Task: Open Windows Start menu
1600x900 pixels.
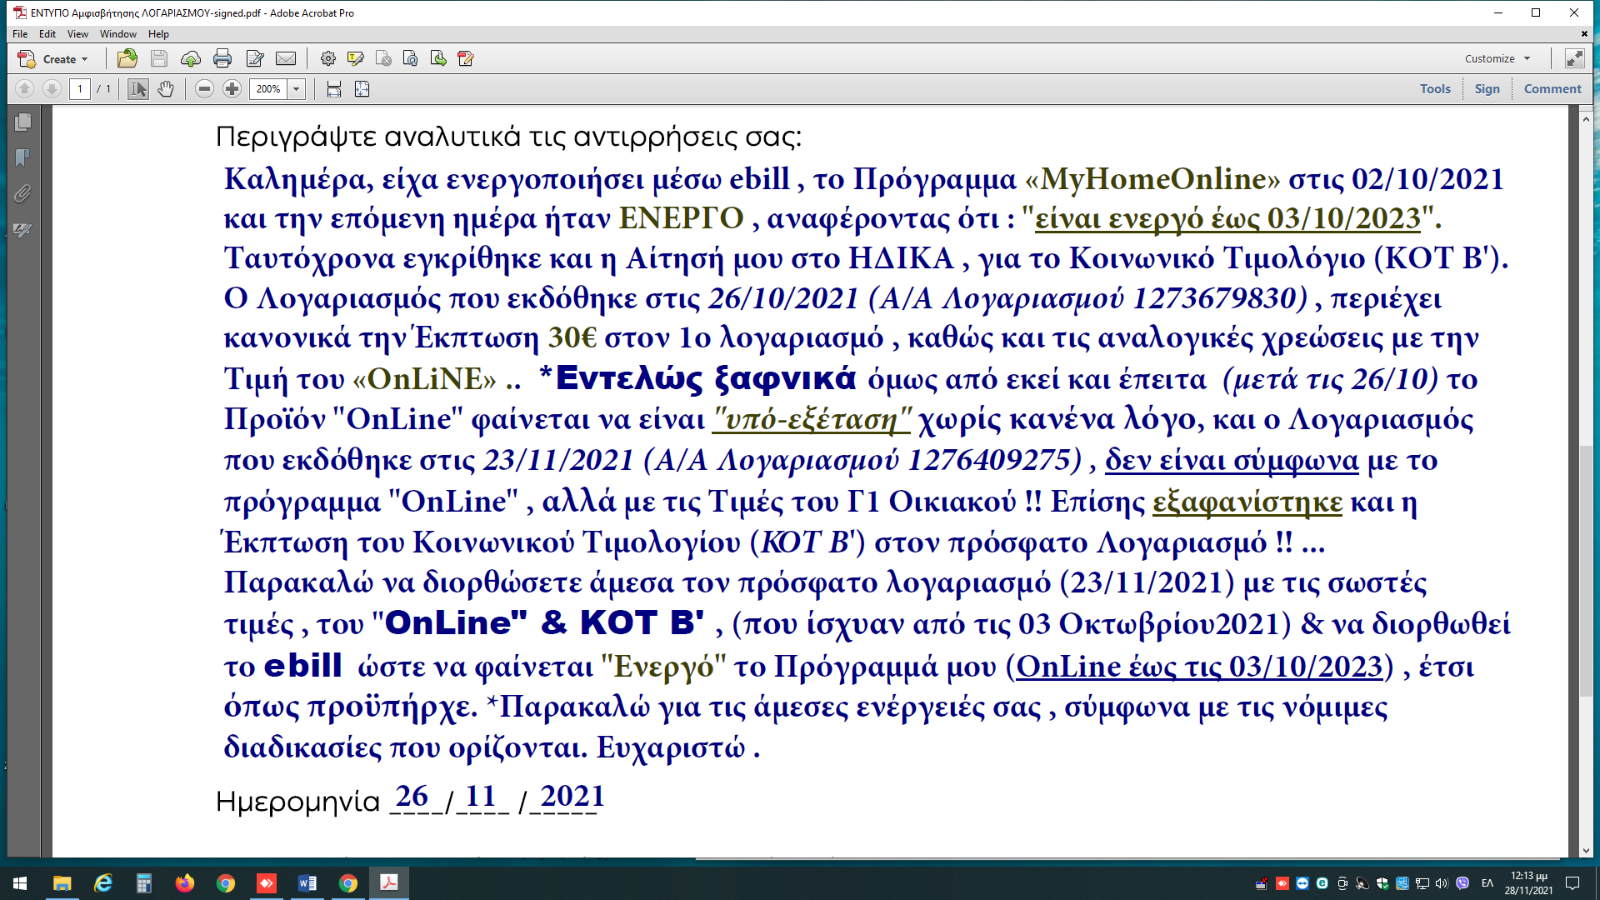Action: point(20,883)
